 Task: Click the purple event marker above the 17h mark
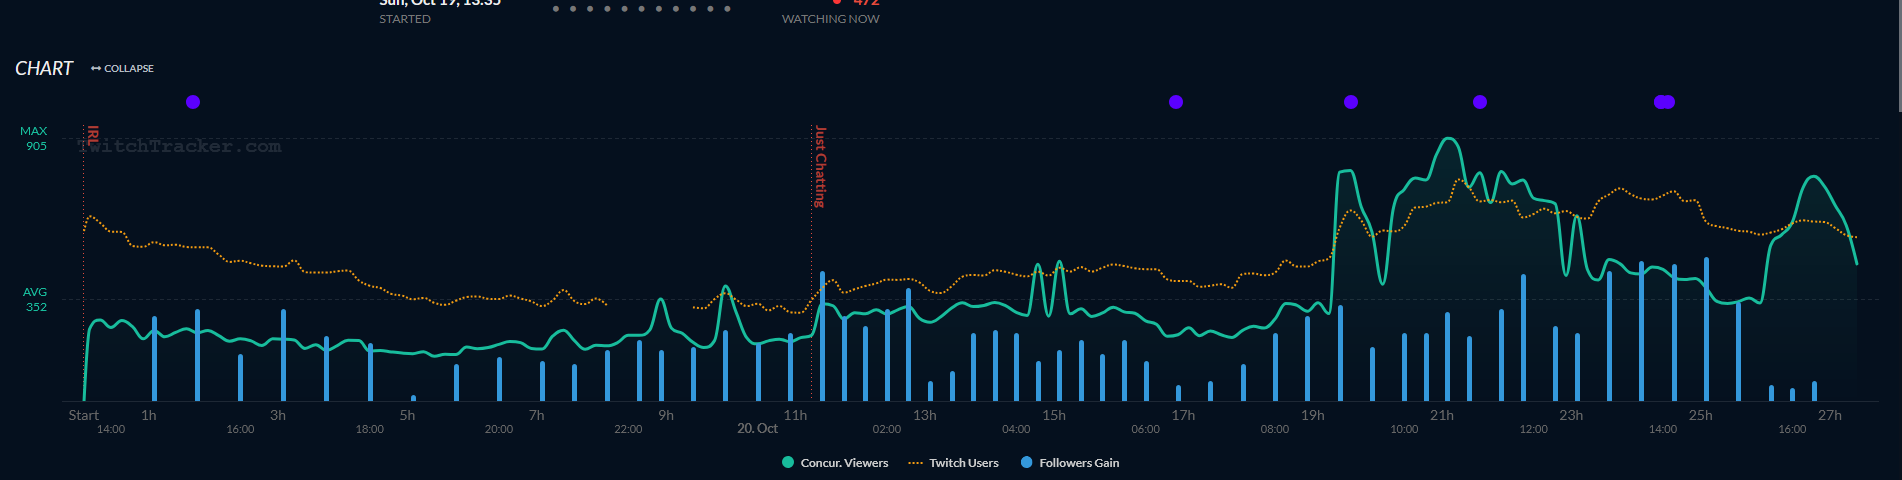(x=1176, y=102)
